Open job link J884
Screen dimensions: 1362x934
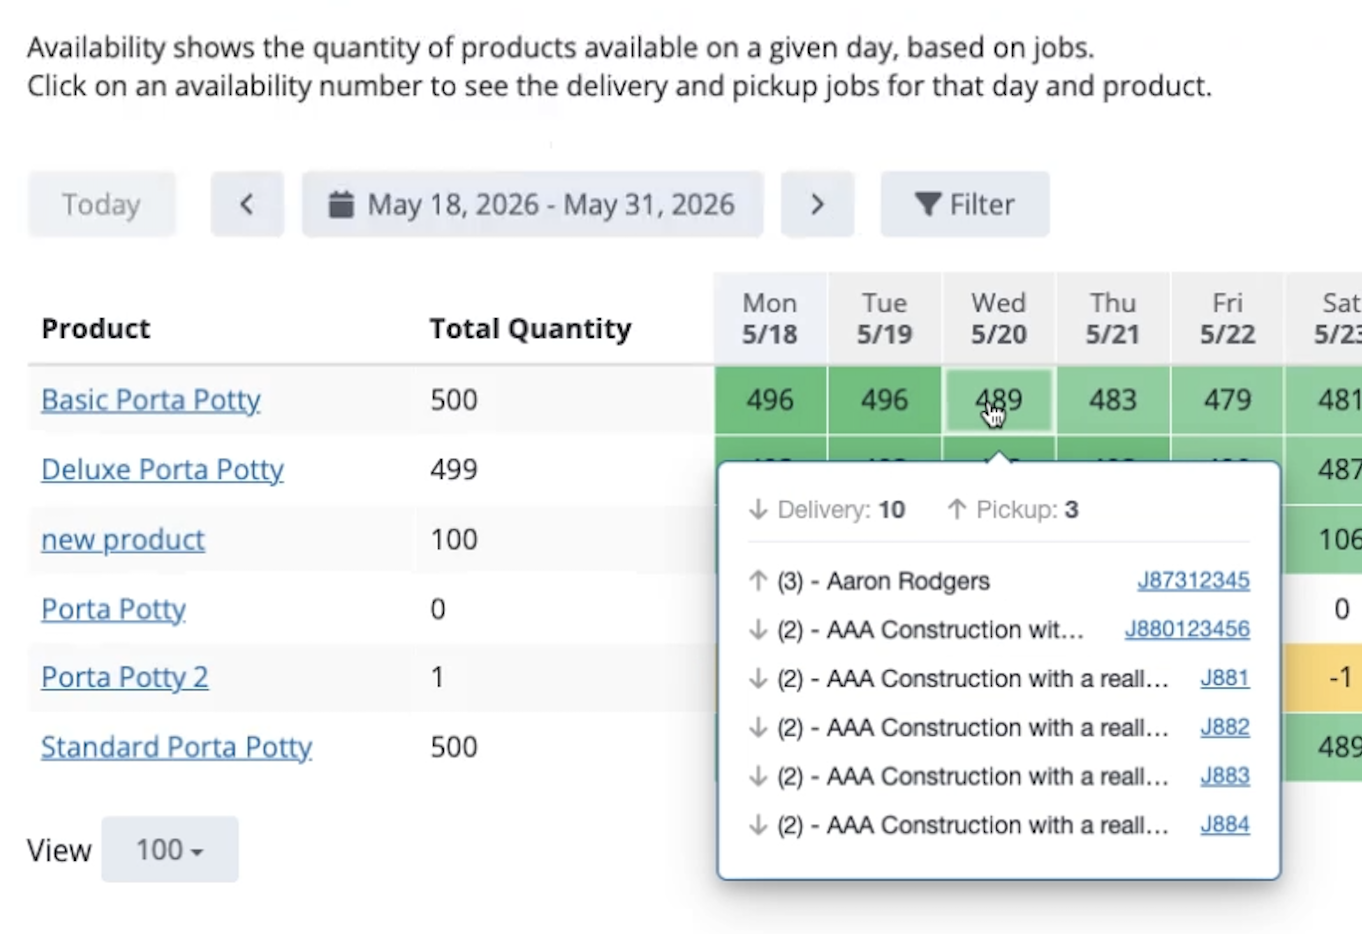pos(1225,825)
